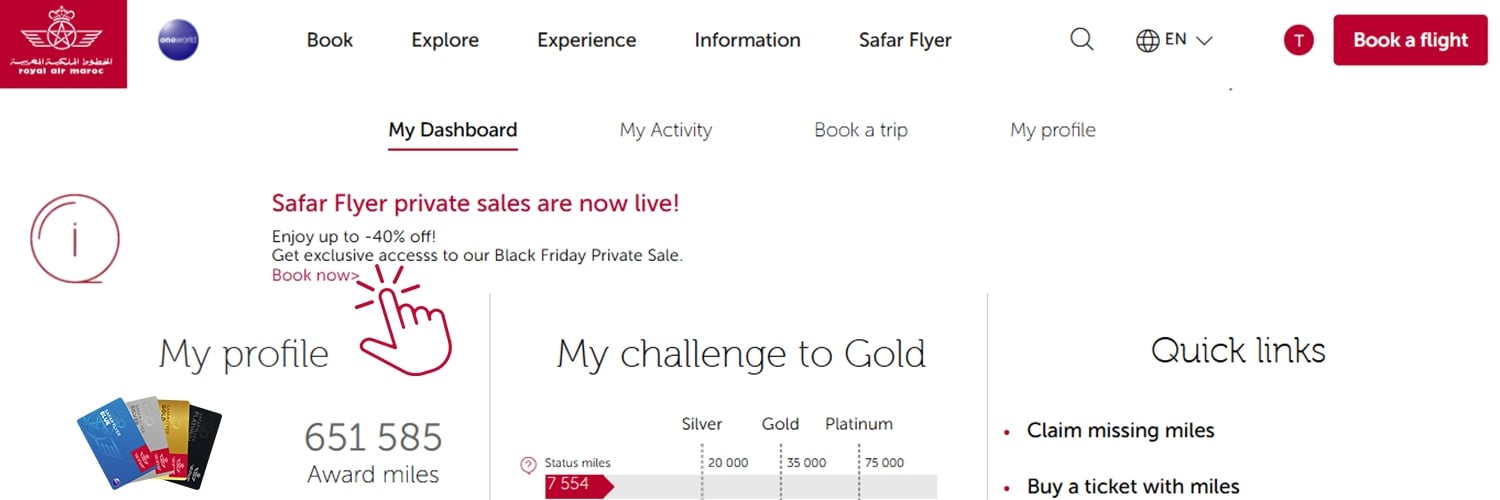Switch to the My Activity tab
This screenshot has height=500, width=1500.
tap(665, 130)
